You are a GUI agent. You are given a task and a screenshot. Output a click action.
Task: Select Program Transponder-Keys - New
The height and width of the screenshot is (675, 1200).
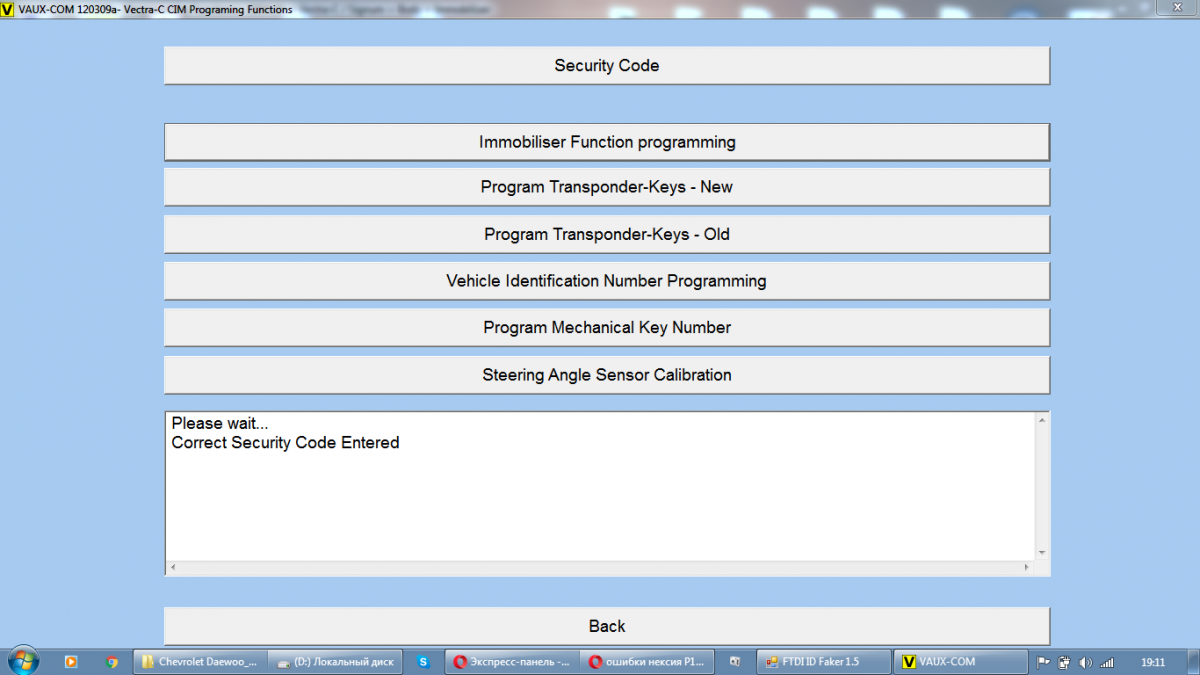coord(607,187)
